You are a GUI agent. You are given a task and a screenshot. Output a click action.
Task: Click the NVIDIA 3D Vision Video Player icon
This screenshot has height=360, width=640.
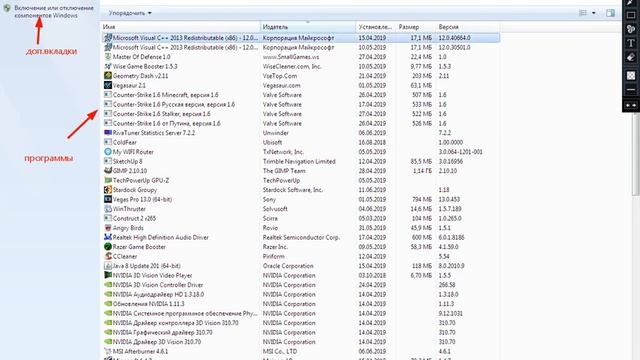point(108,275)
